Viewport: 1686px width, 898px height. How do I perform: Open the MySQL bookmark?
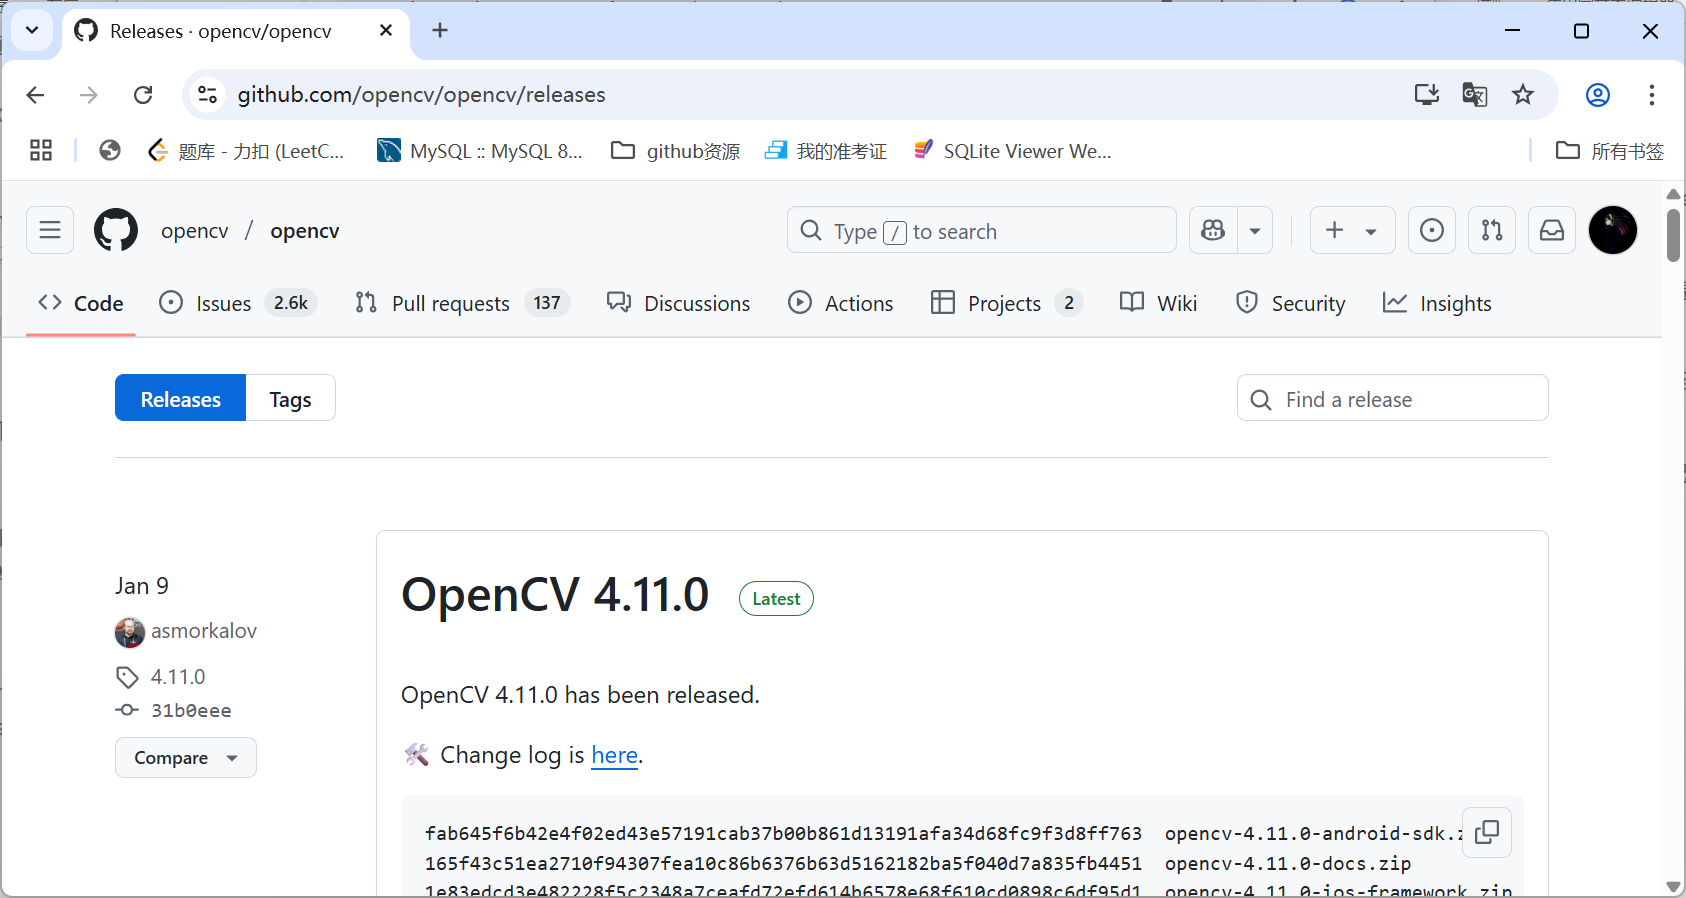pyautogui.click(x=480, y=151)
